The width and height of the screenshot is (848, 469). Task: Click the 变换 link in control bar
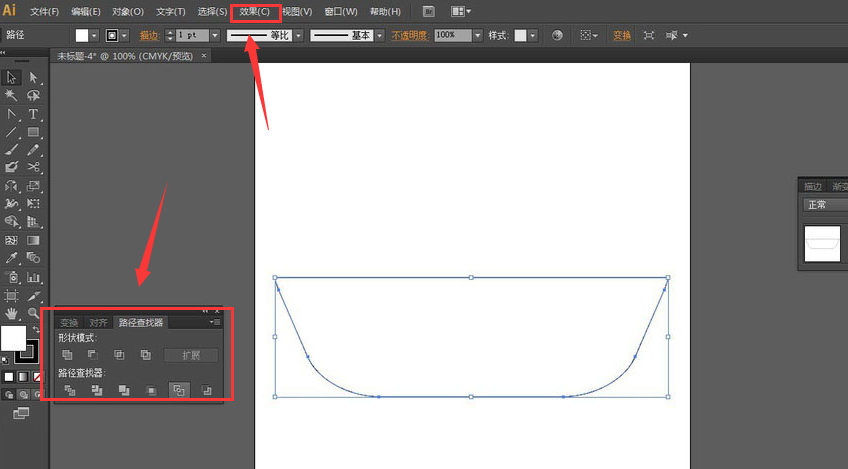coord(622,35)
